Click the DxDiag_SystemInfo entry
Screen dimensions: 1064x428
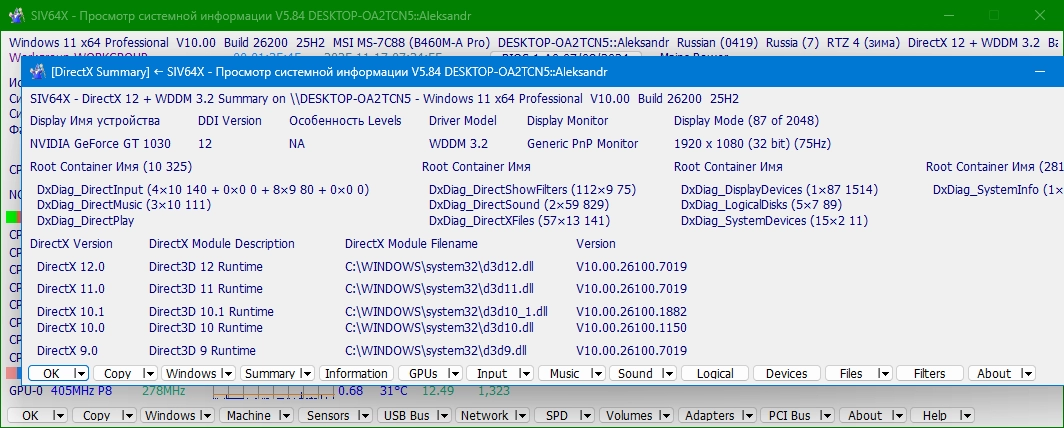(x=998, y=190)
